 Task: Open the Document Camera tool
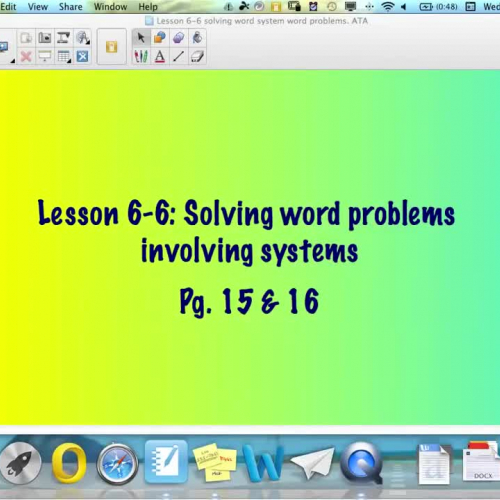[63, 38]
